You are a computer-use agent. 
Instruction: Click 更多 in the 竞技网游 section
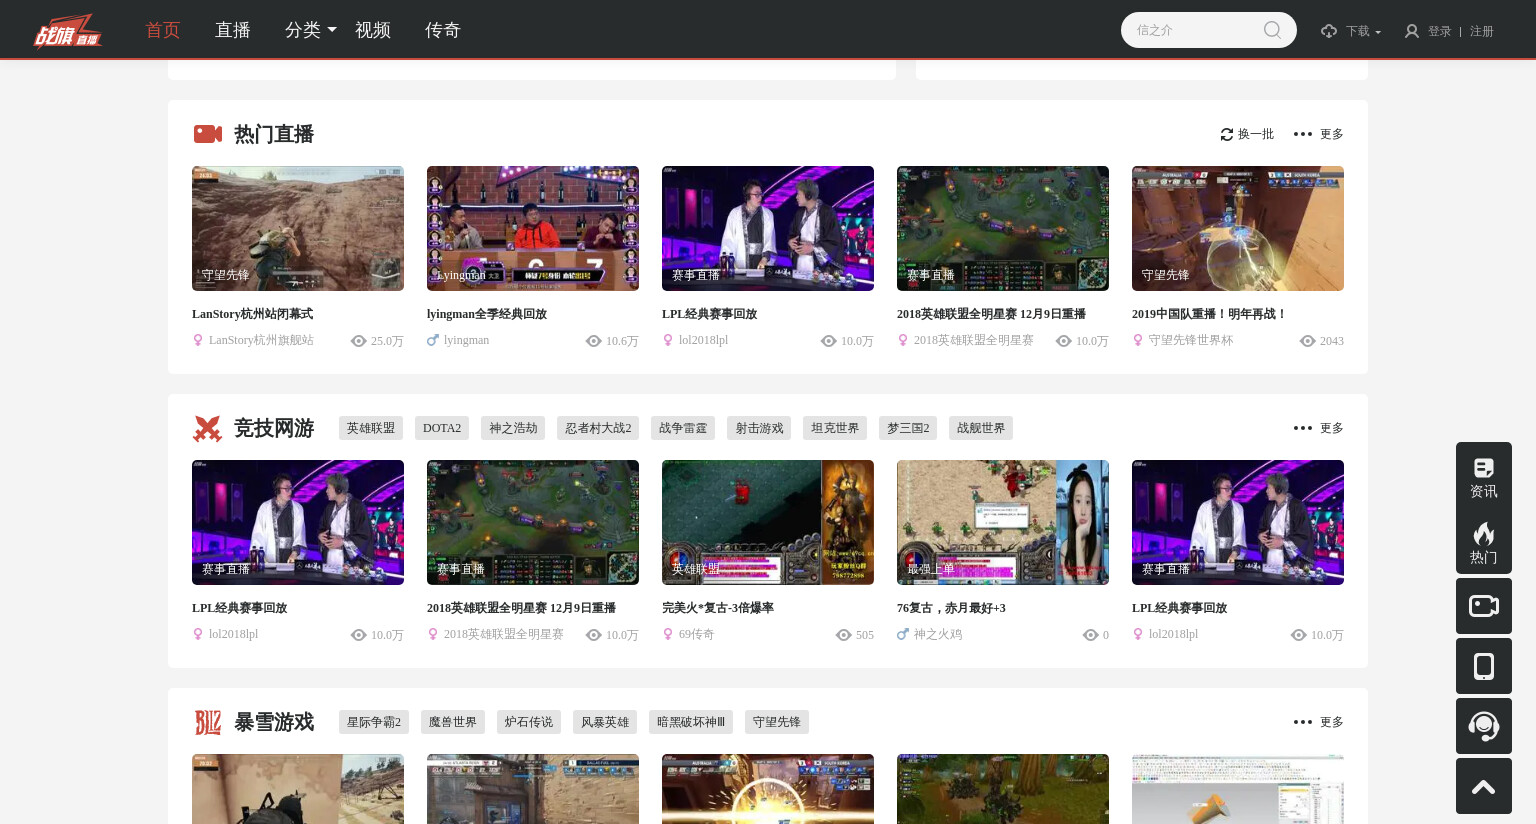(1331, 428)
